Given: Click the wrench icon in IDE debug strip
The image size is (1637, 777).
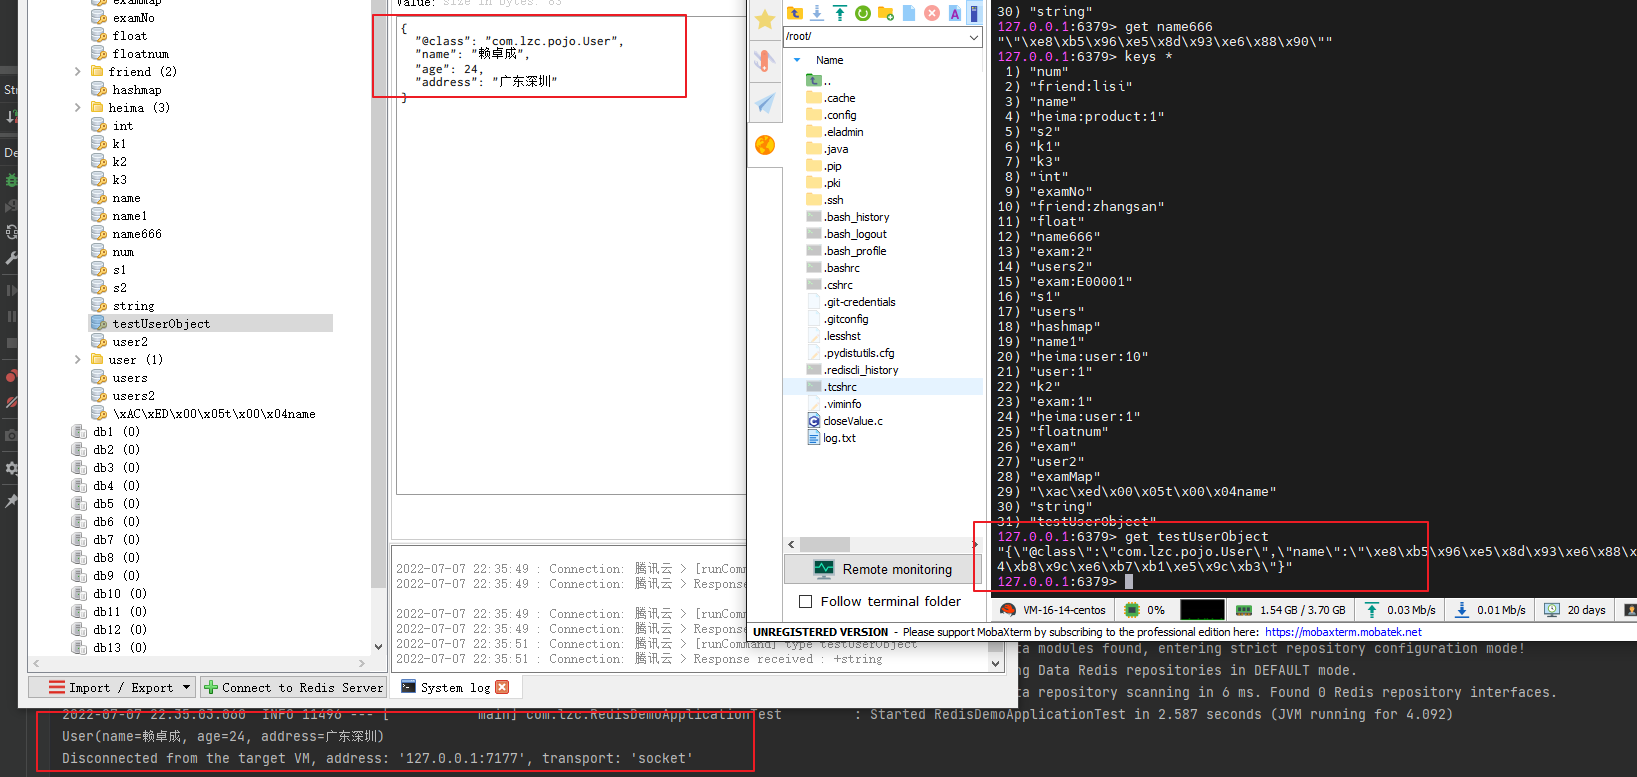Looking at the screenshot, I should click(11, 257).
